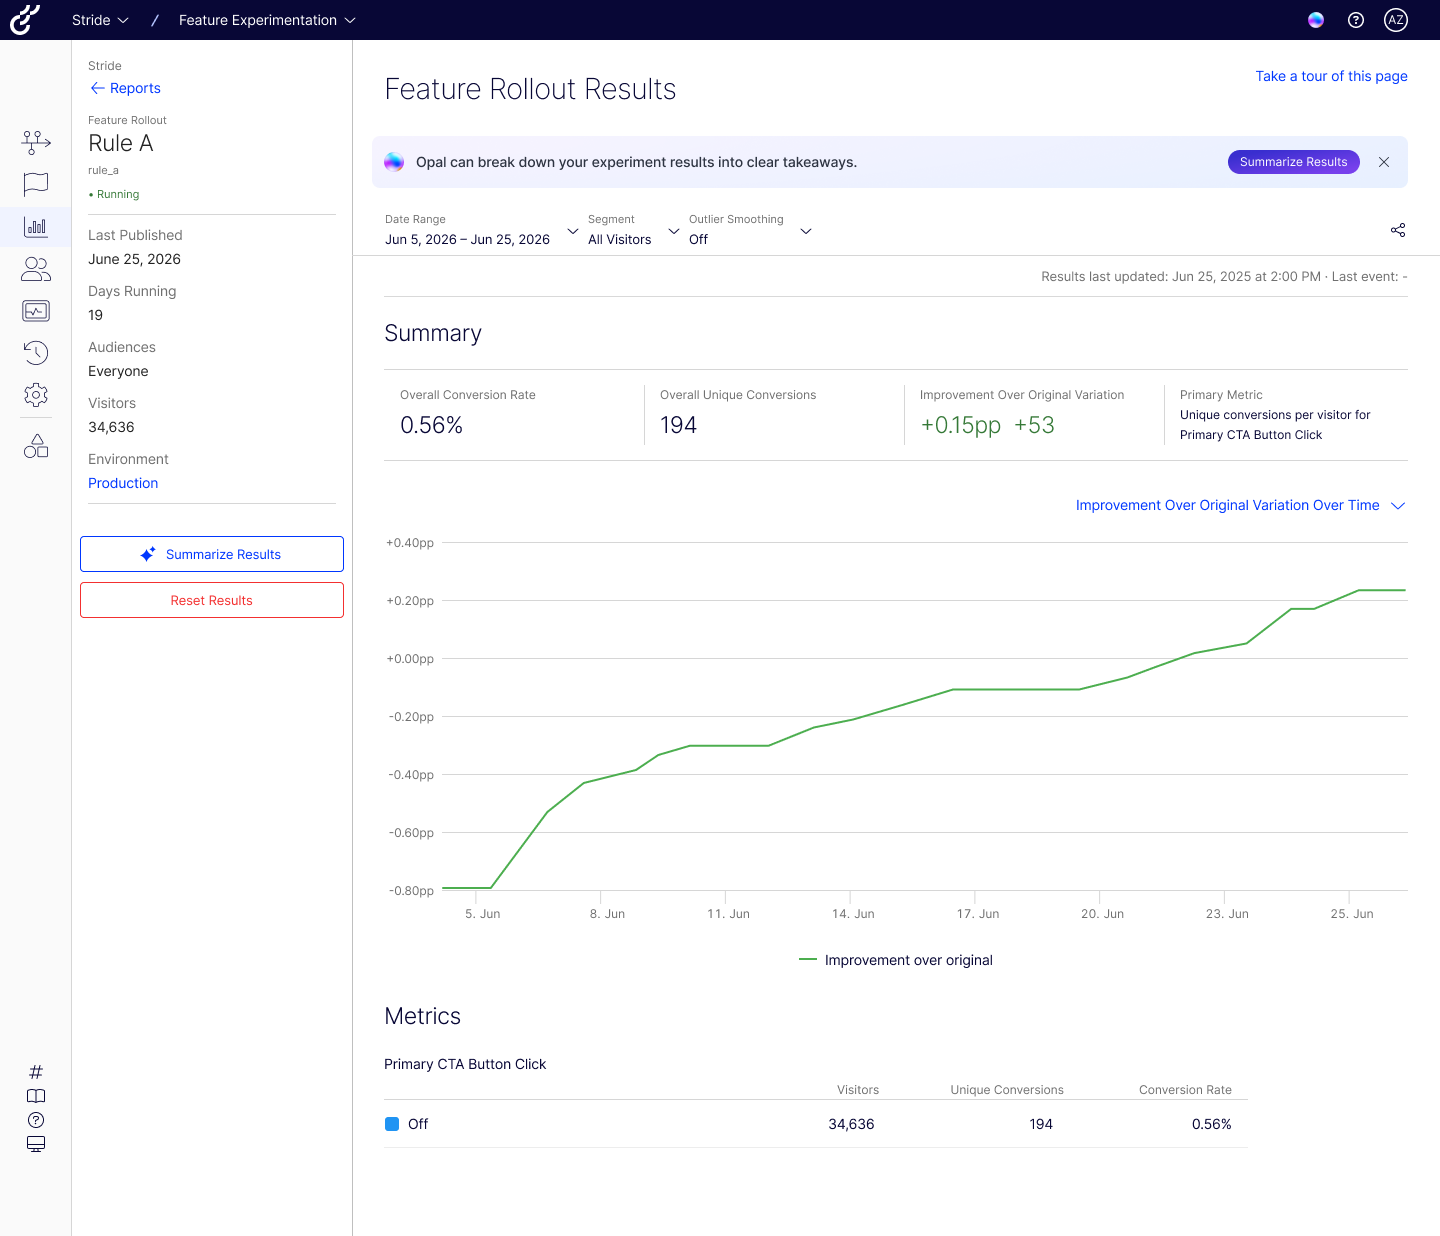Open the Feature Experimentation menu
Screen dimensions: 1440x1236
click(267, 20)
